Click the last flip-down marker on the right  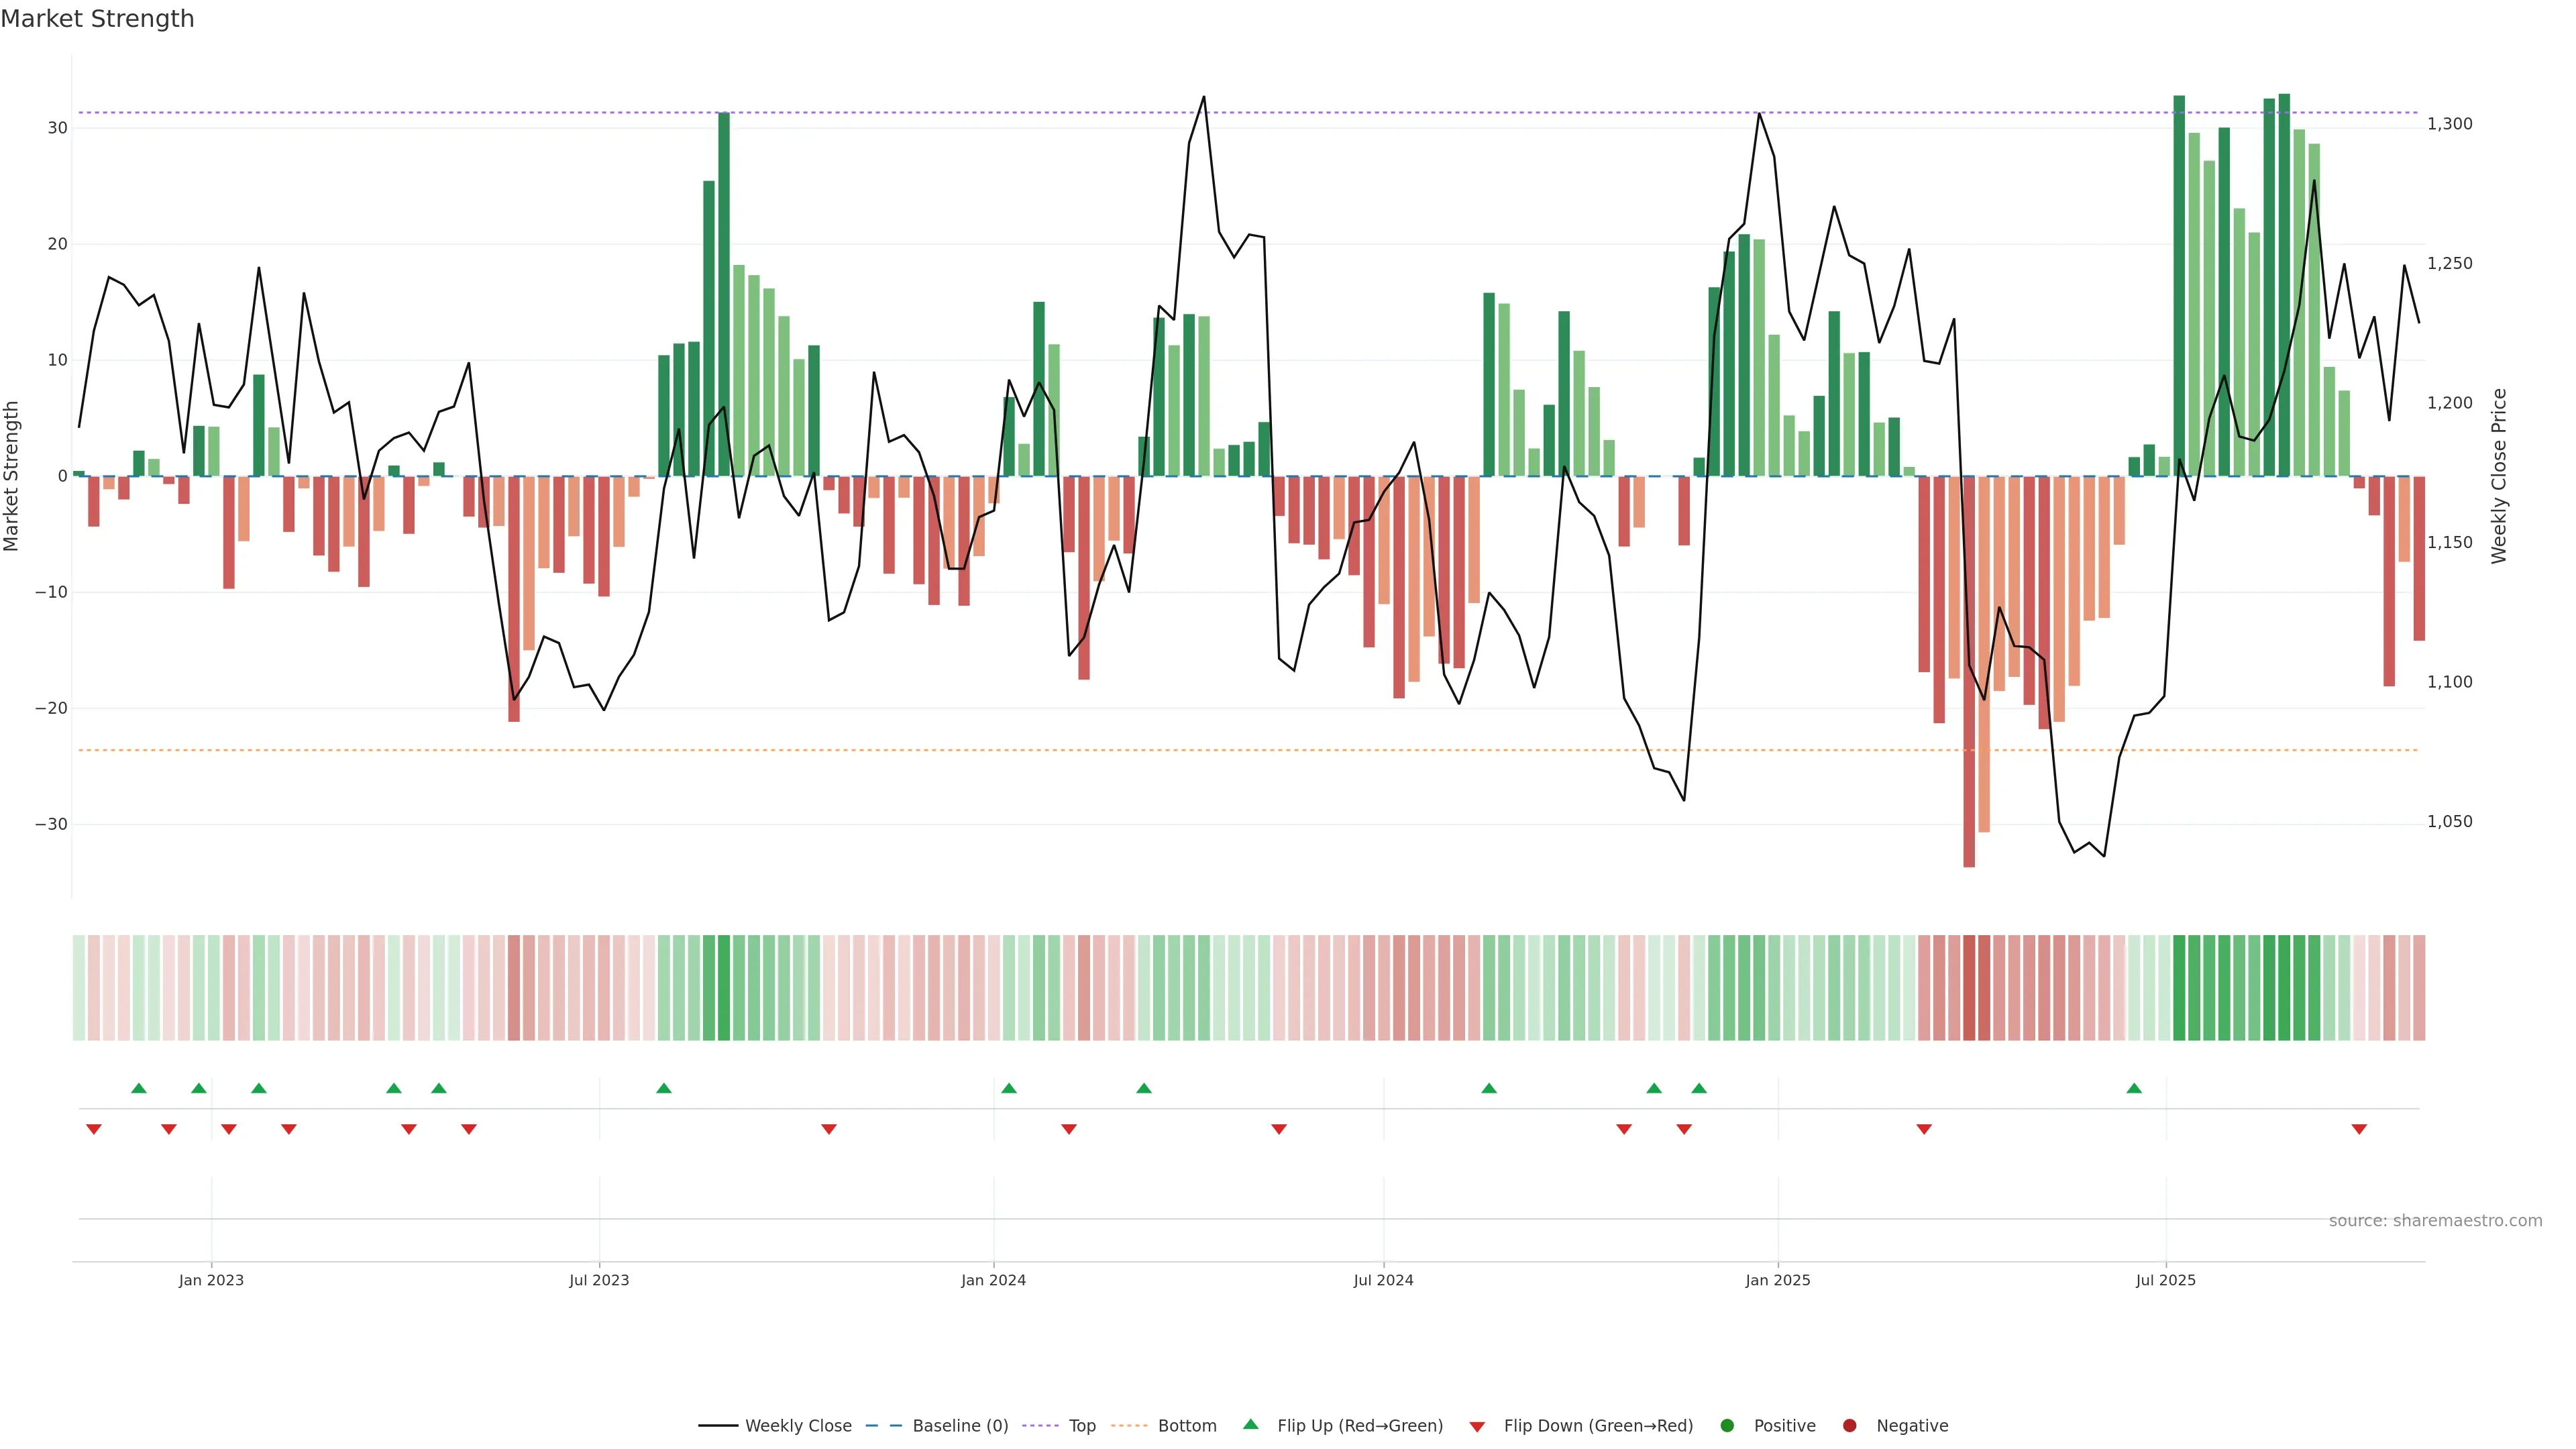coord(2359,1129)
